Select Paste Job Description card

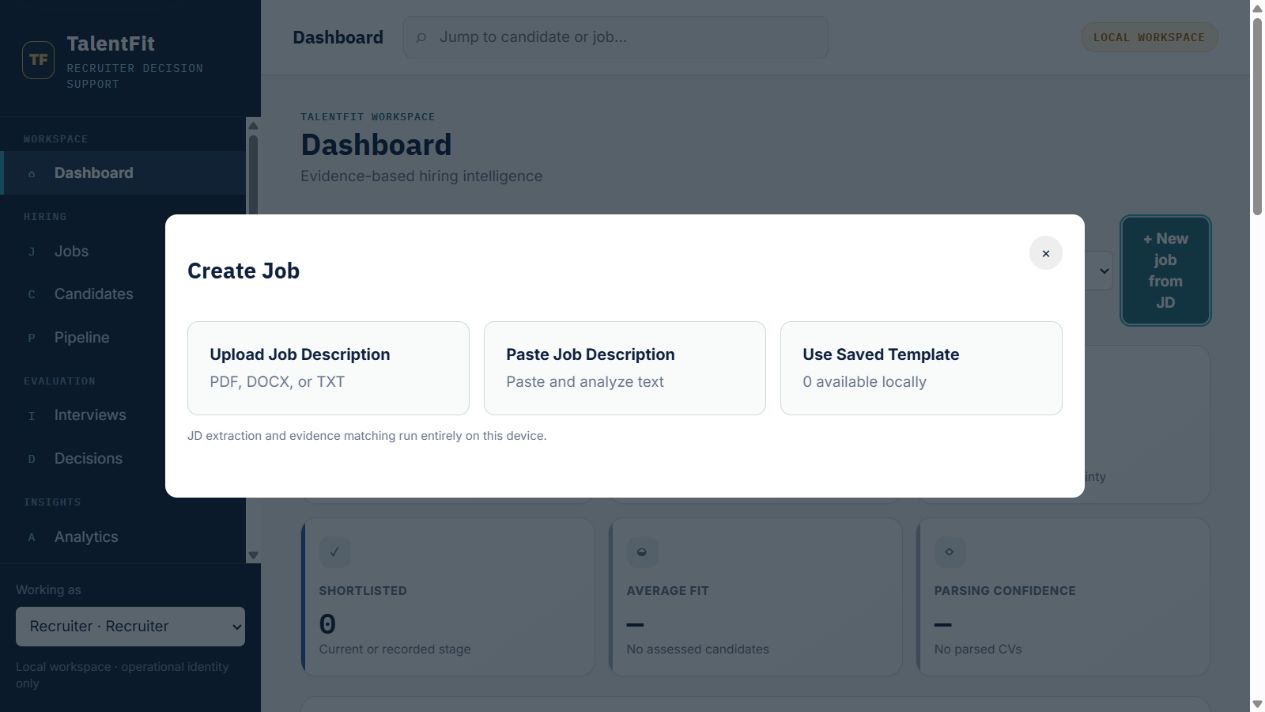pos(624,368)
